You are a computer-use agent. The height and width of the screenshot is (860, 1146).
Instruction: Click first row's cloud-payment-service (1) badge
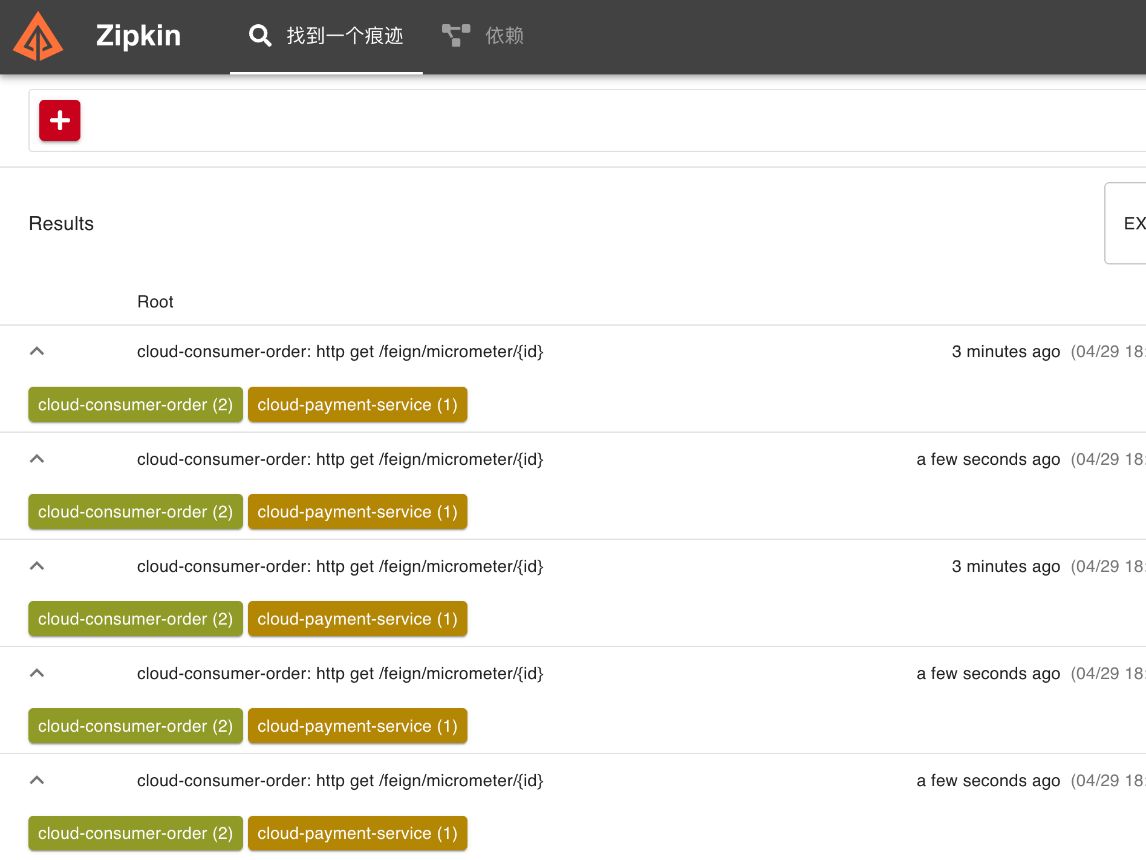point(357,405)
